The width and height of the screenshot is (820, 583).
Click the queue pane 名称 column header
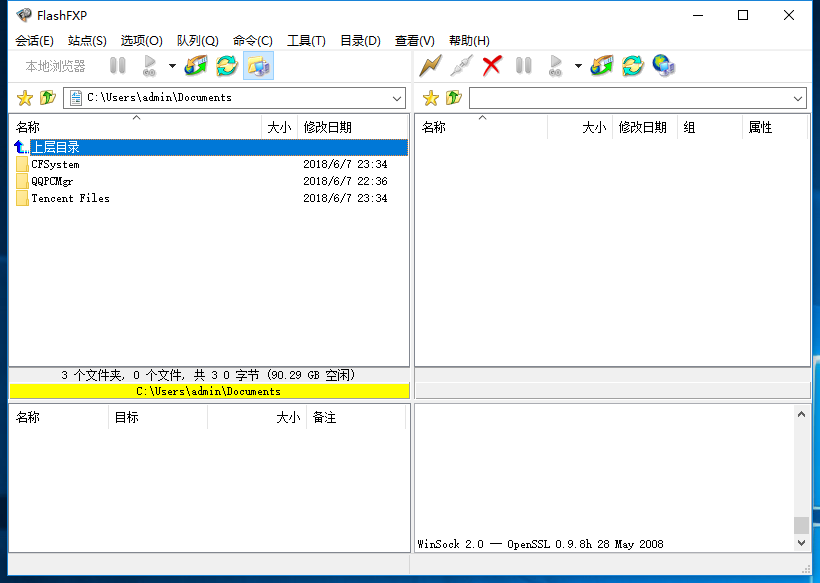(x=59, y=417)
